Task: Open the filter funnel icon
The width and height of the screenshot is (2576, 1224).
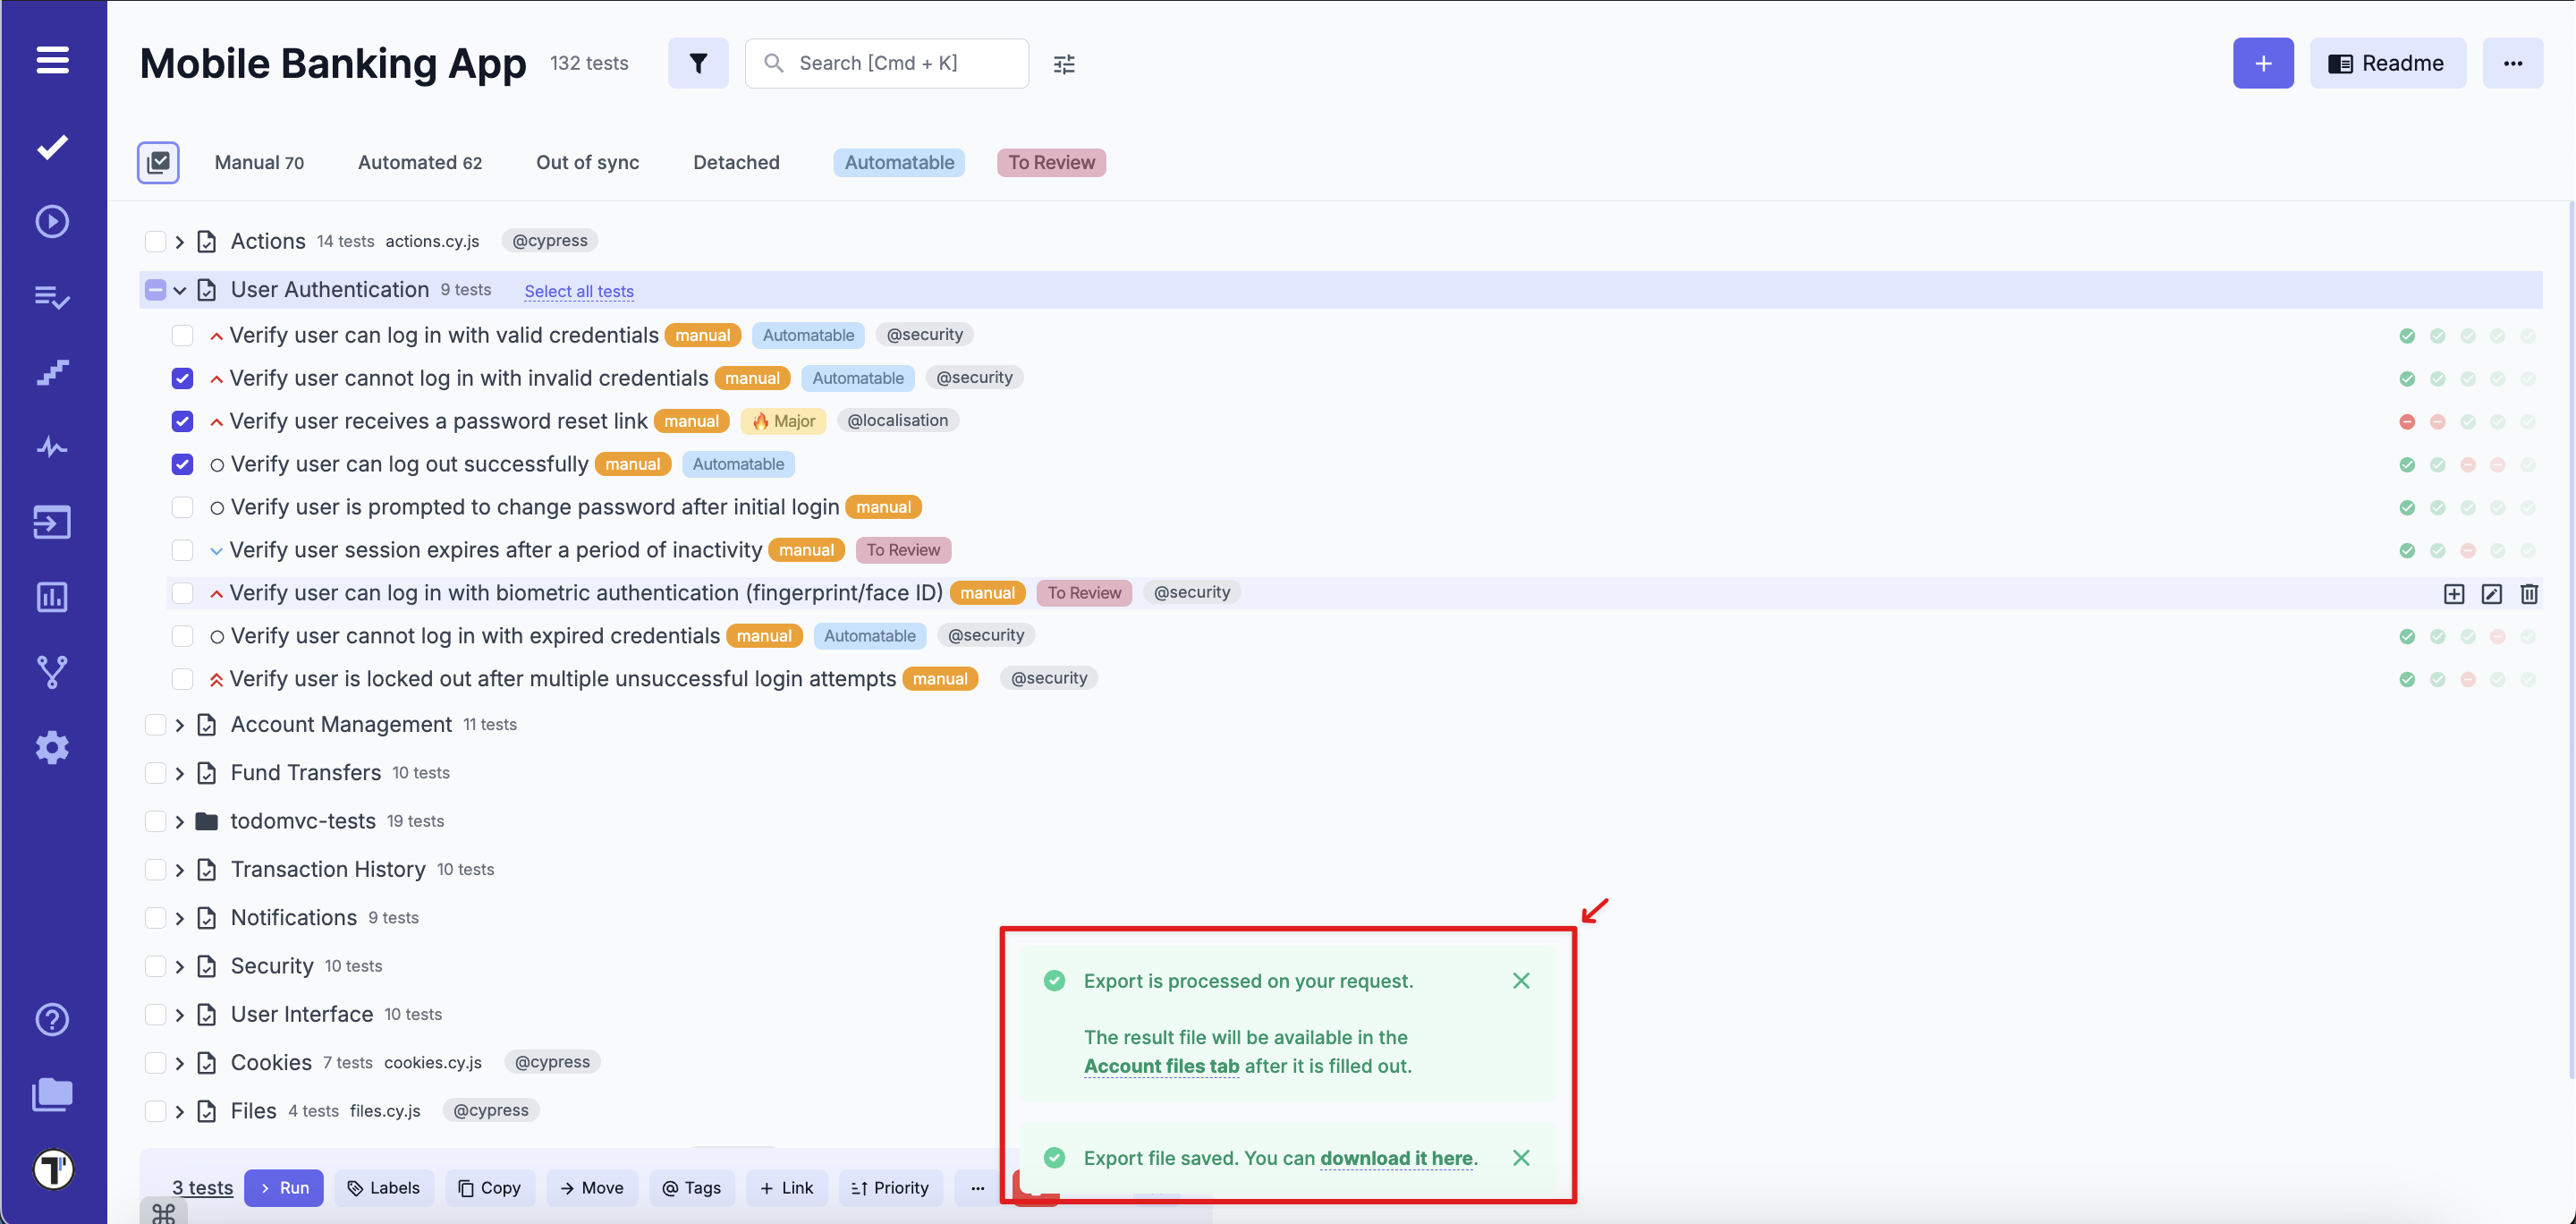Action: 698,63
